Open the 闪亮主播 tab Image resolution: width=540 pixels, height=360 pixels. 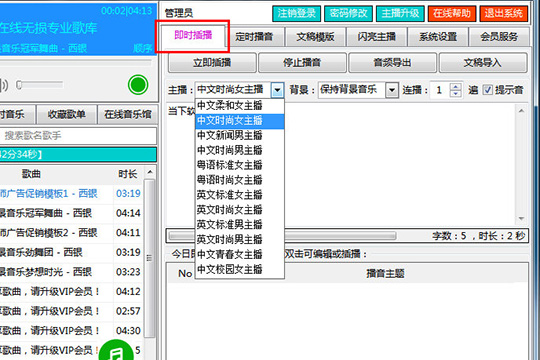[376, 37]
